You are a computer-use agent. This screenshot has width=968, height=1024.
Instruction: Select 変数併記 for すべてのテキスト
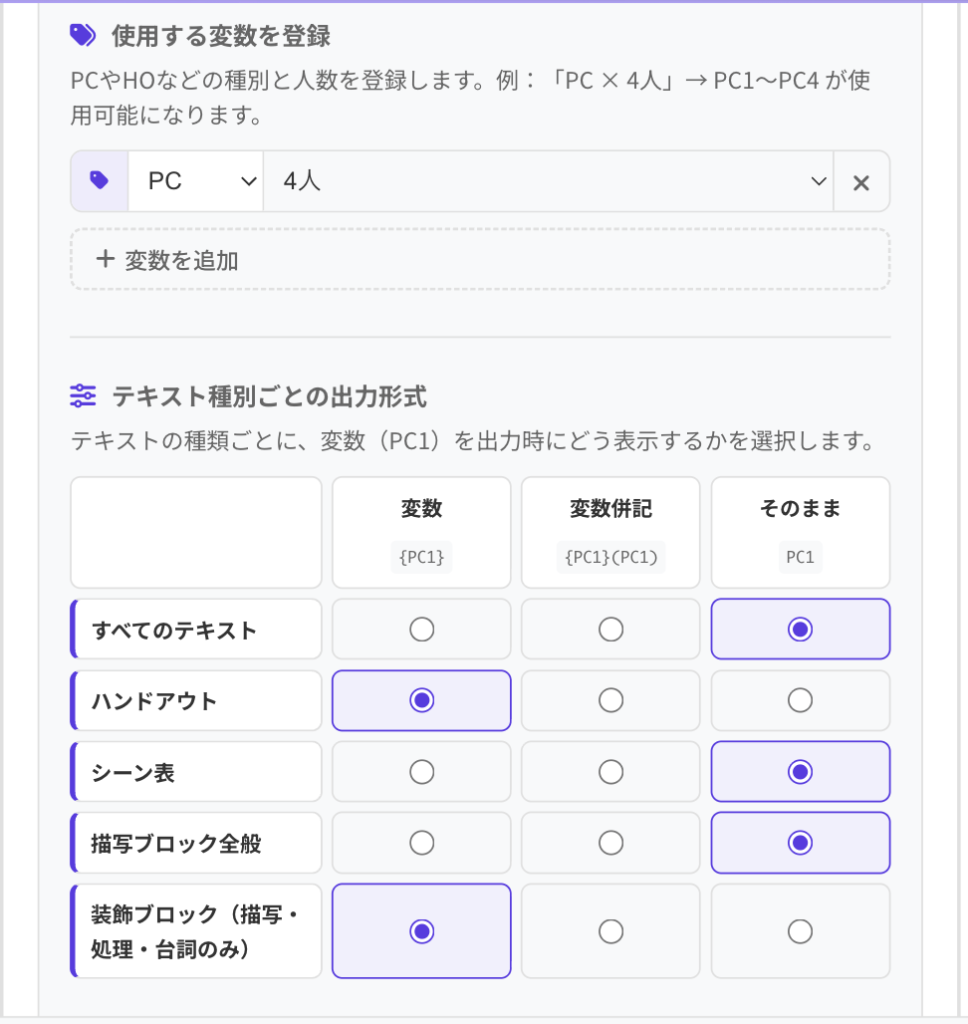click(x=611, y=630)
